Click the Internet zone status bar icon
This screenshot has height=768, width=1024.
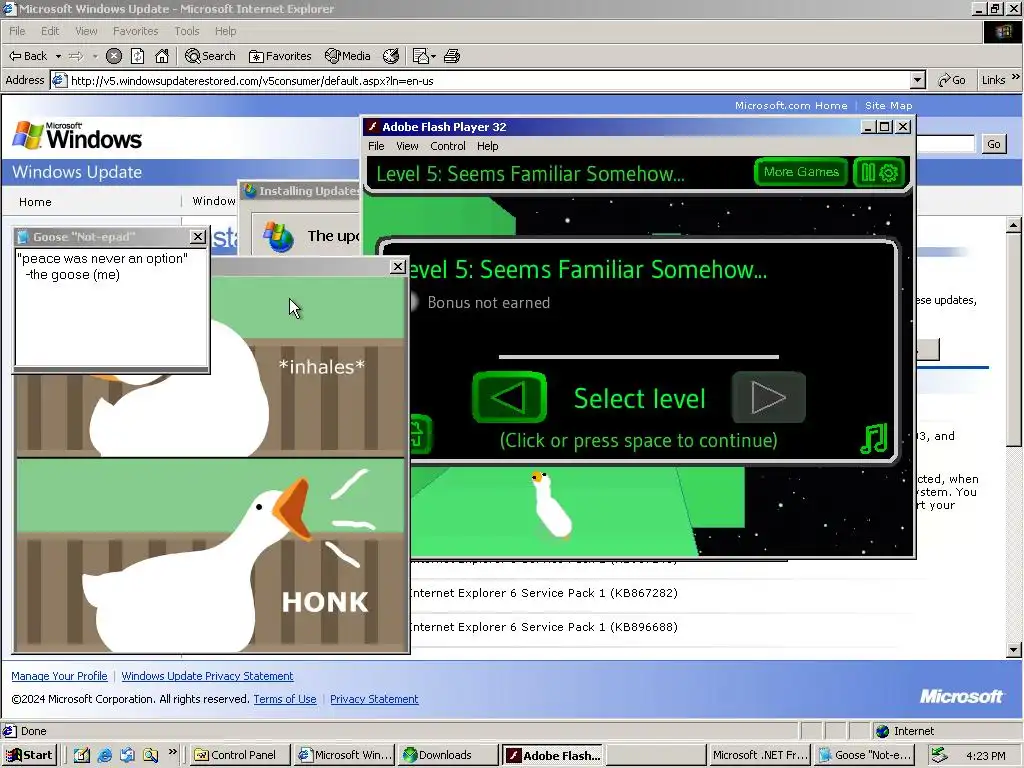click(x=883, y=731)
